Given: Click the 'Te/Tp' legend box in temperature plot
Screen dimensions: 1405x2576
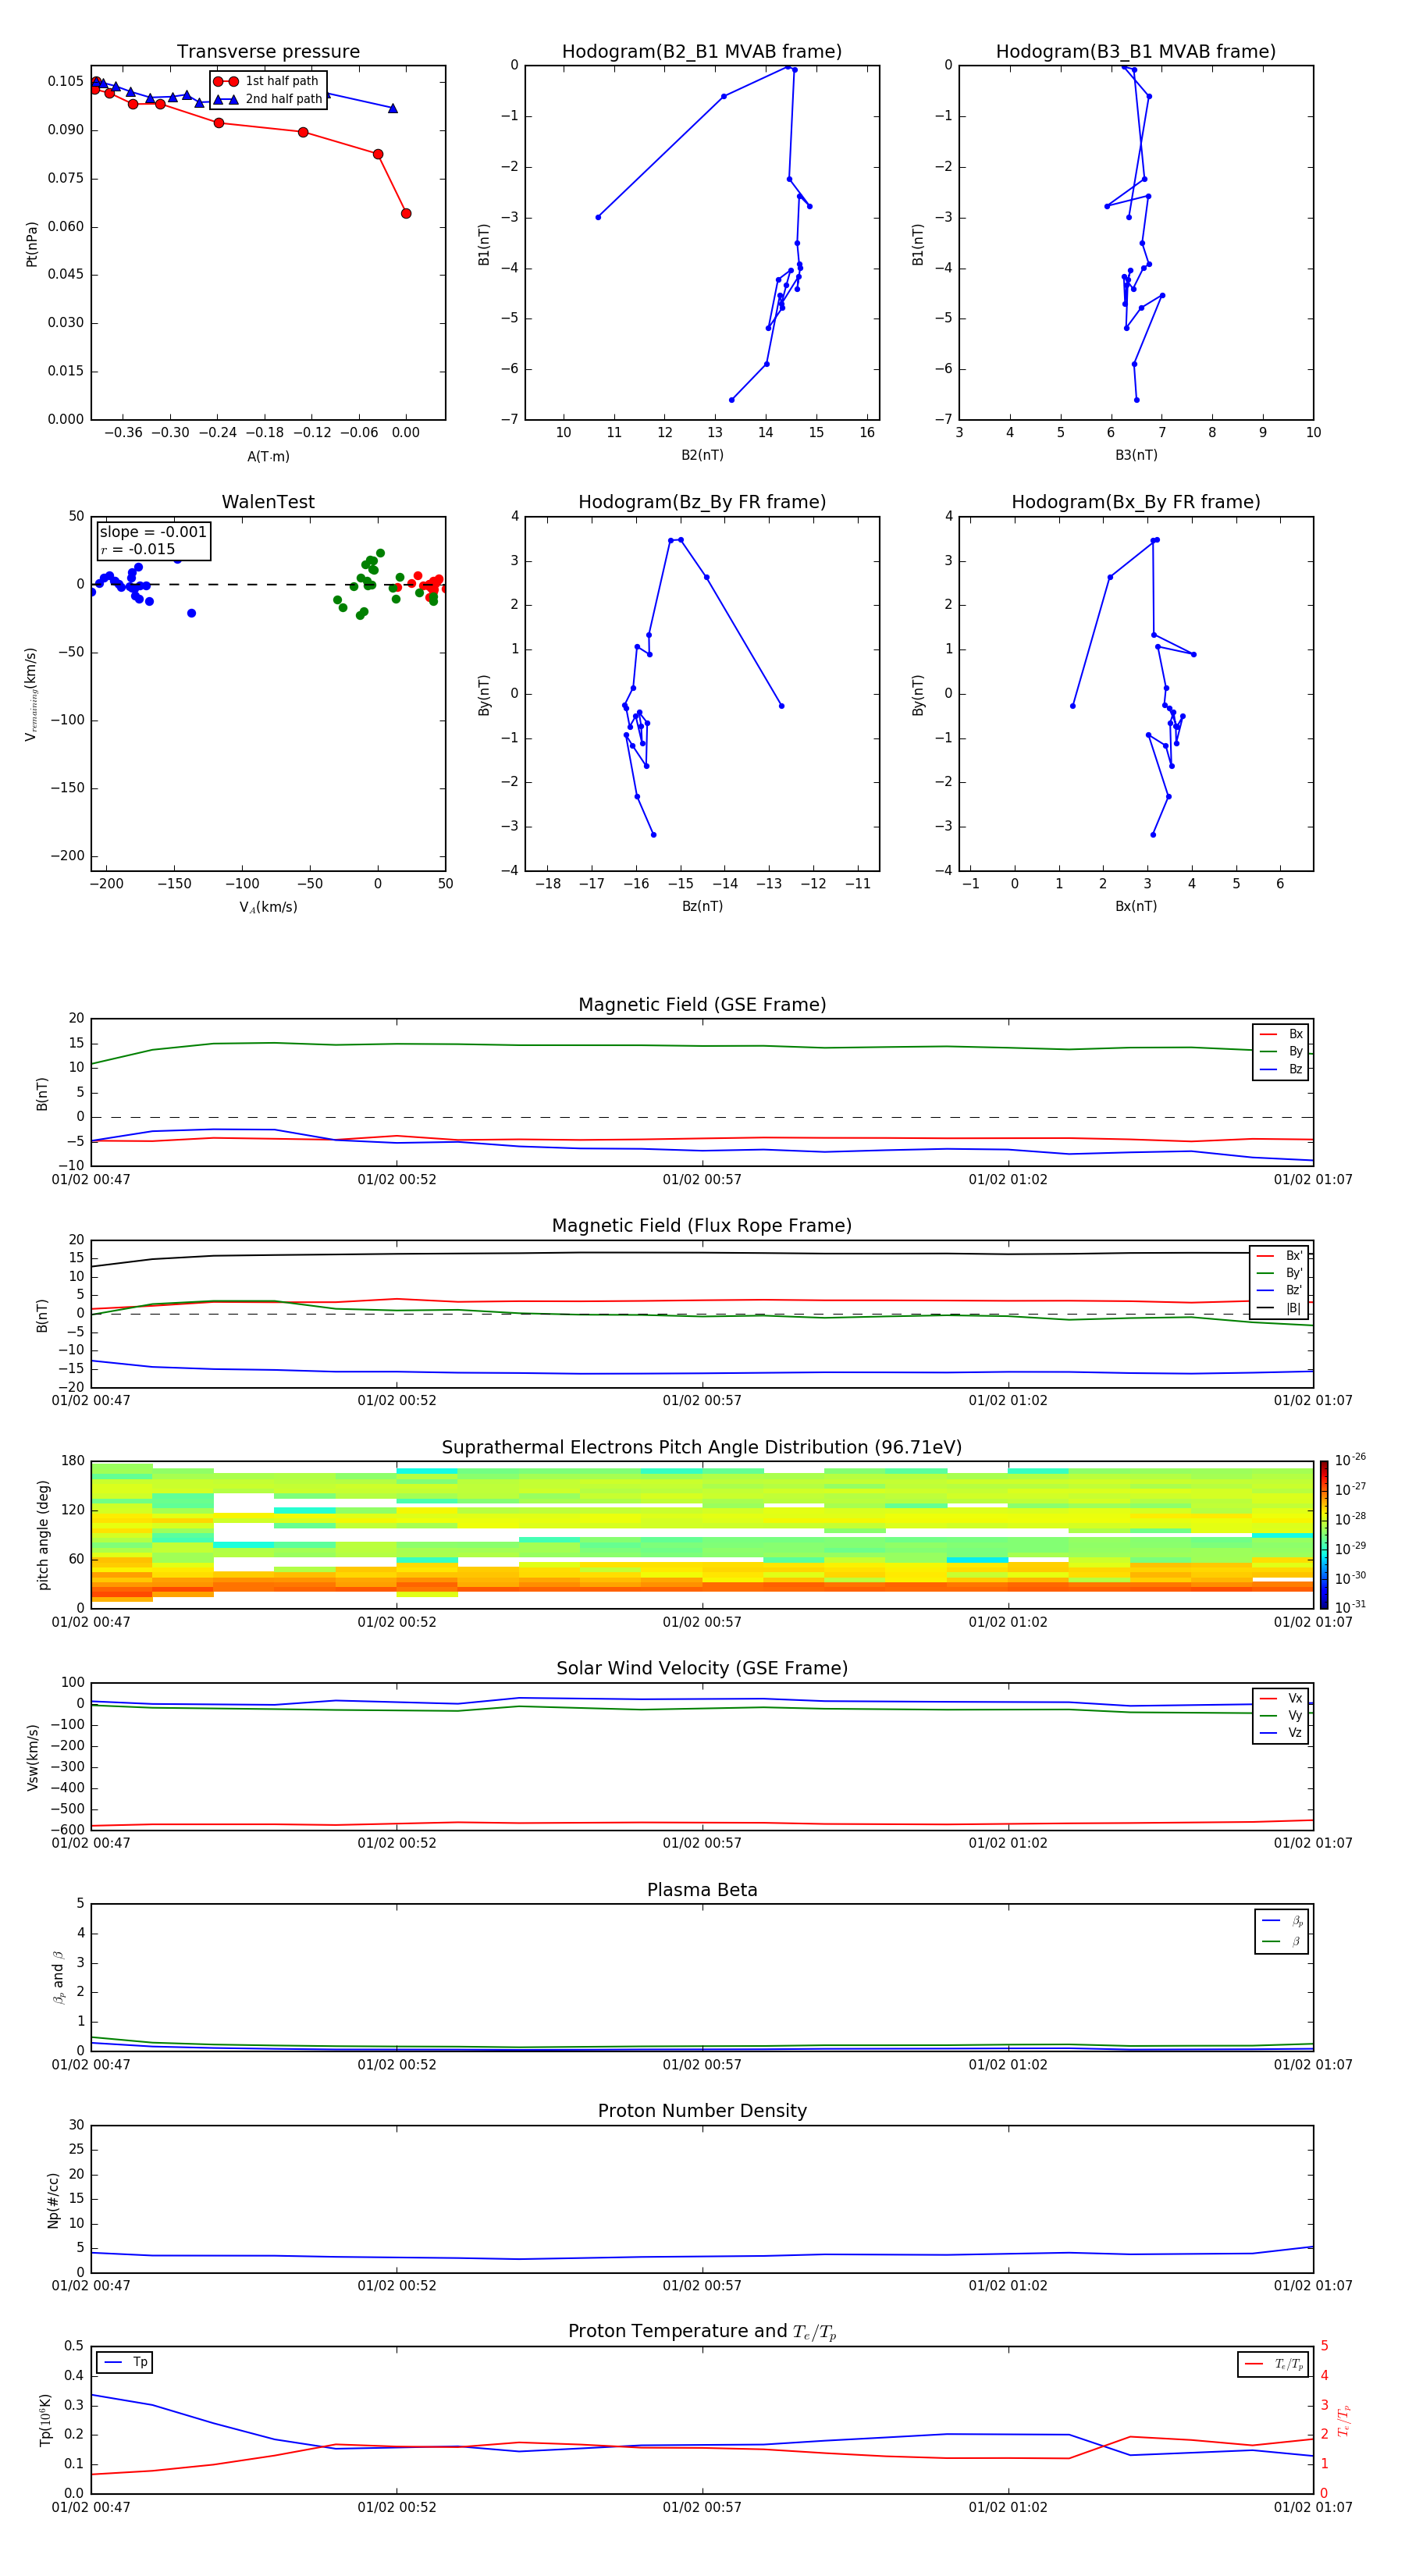Looking at the screenshot, I should click(1273, 2364).
